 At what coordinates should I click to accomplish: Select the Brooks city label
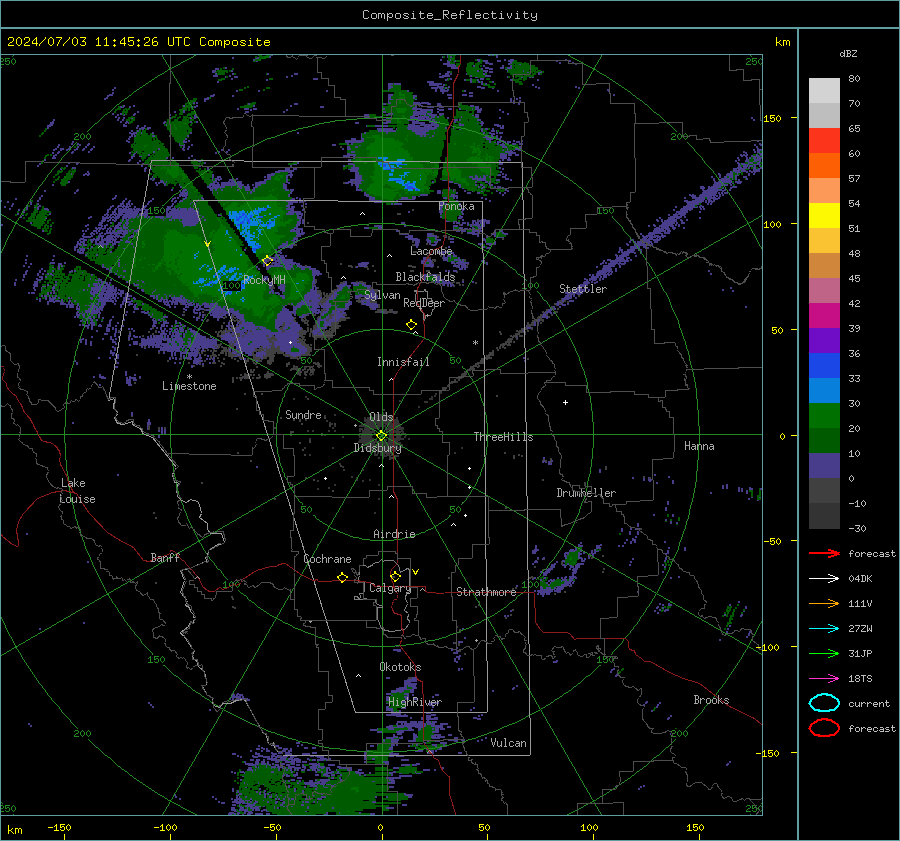pyautogui.click(x=711, y=700)
